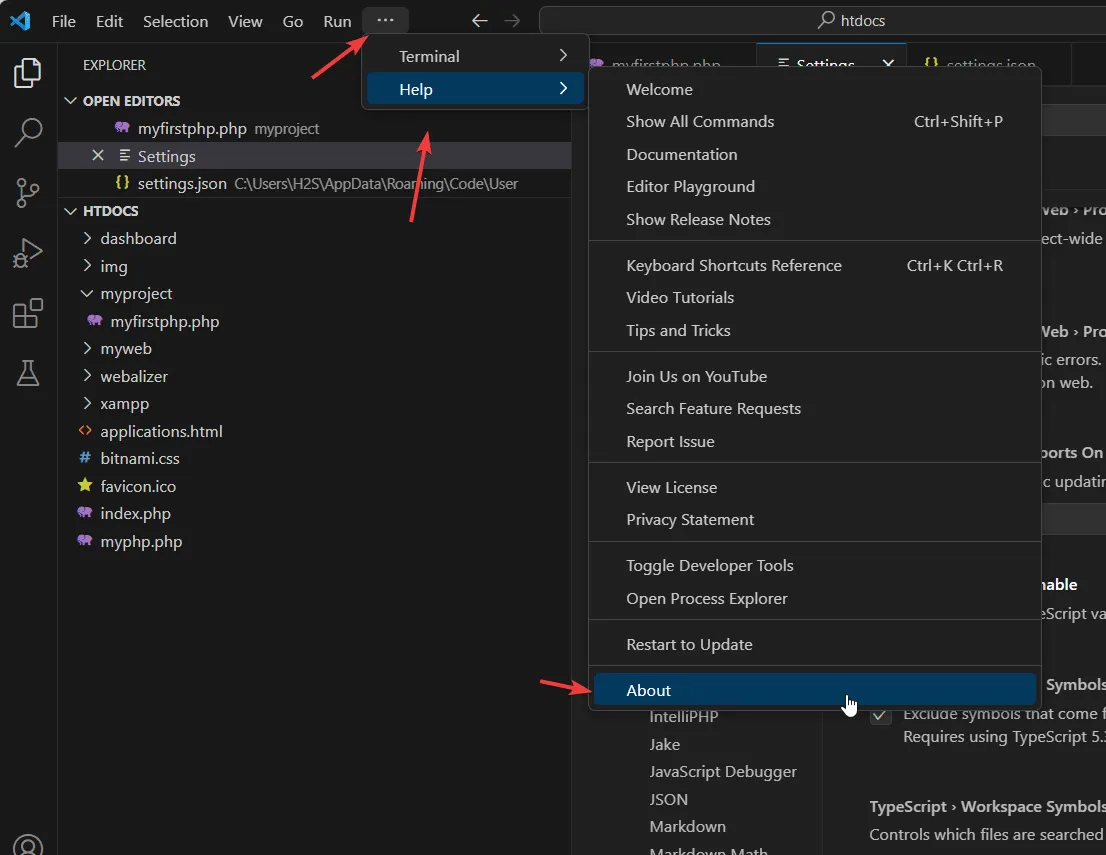Open the Help submenu
The image size is (1106, 855).
tap(475, 89)
